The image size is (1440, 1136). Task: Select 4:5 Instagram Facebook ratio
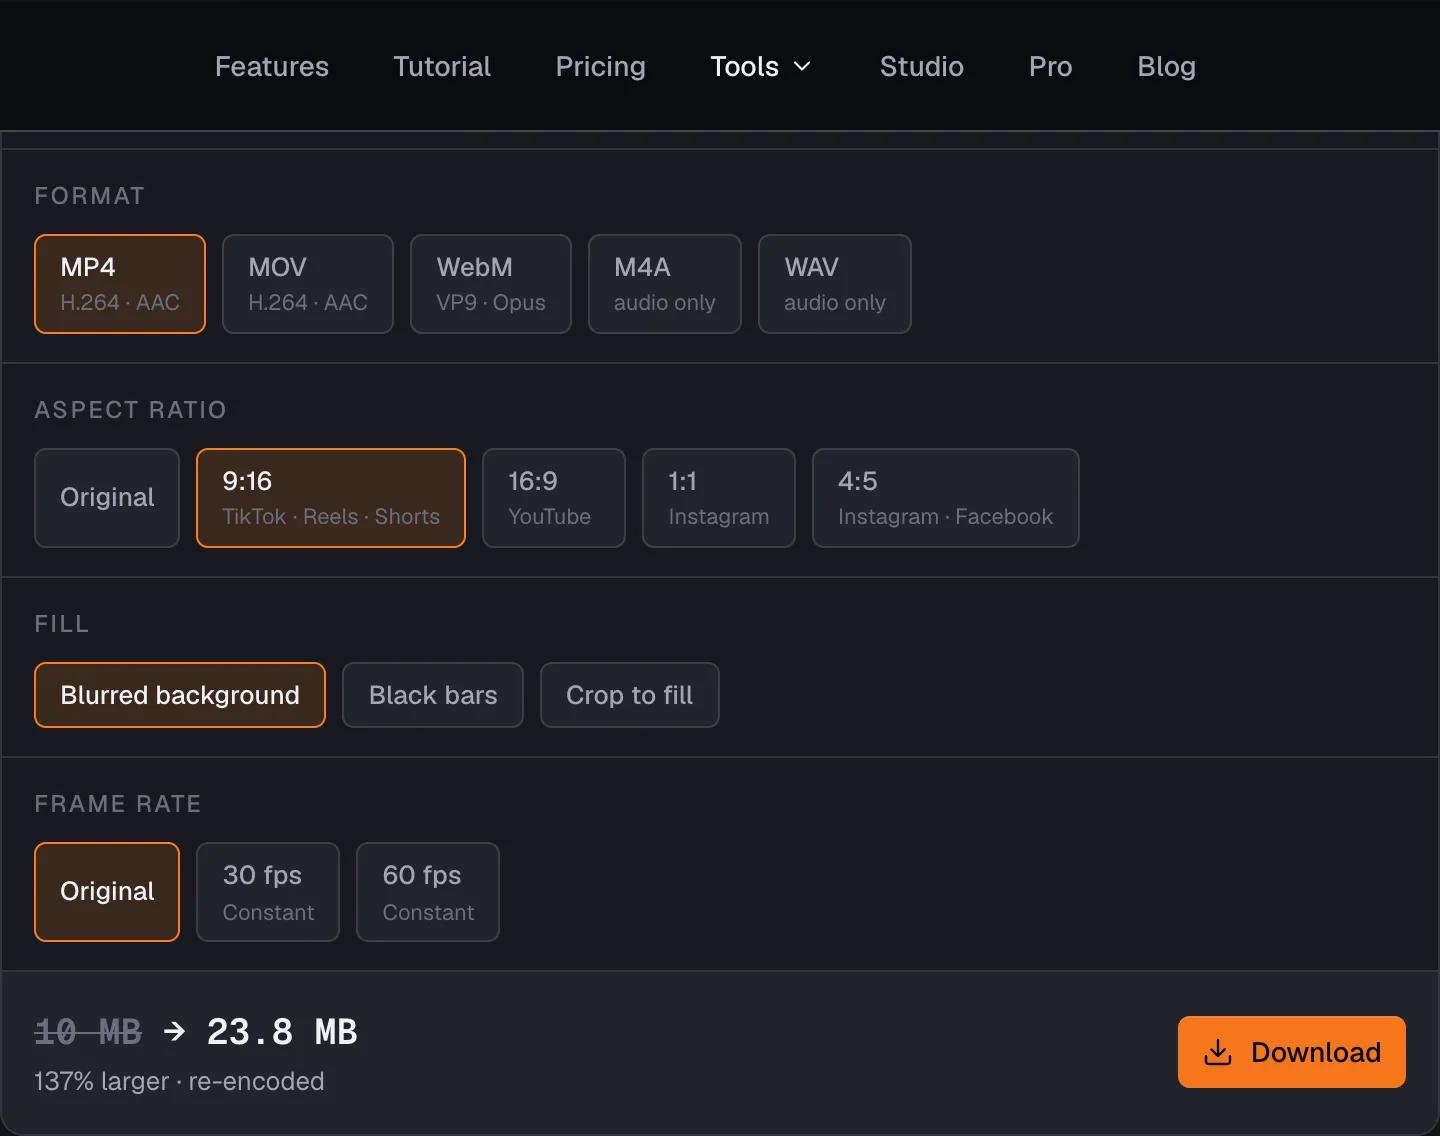946,498
